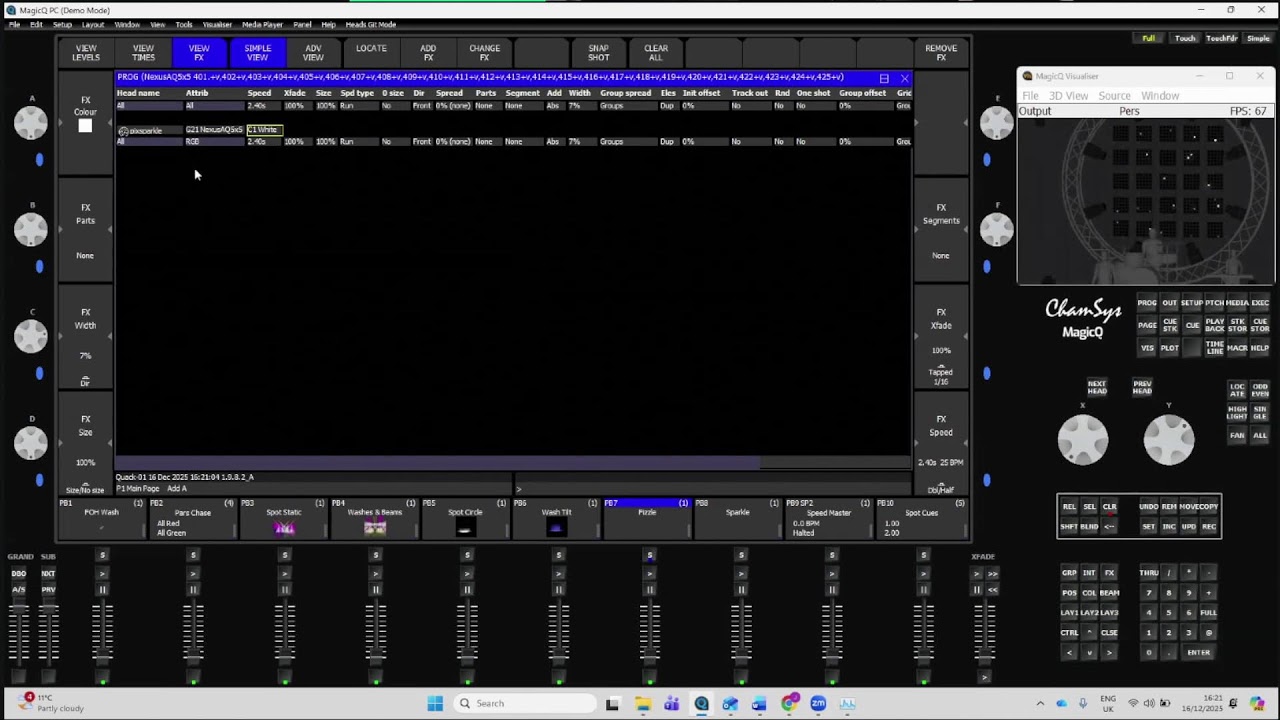Open File Explorer from the taskbar
Viewport: 1280px width, 720px height.
643,703
